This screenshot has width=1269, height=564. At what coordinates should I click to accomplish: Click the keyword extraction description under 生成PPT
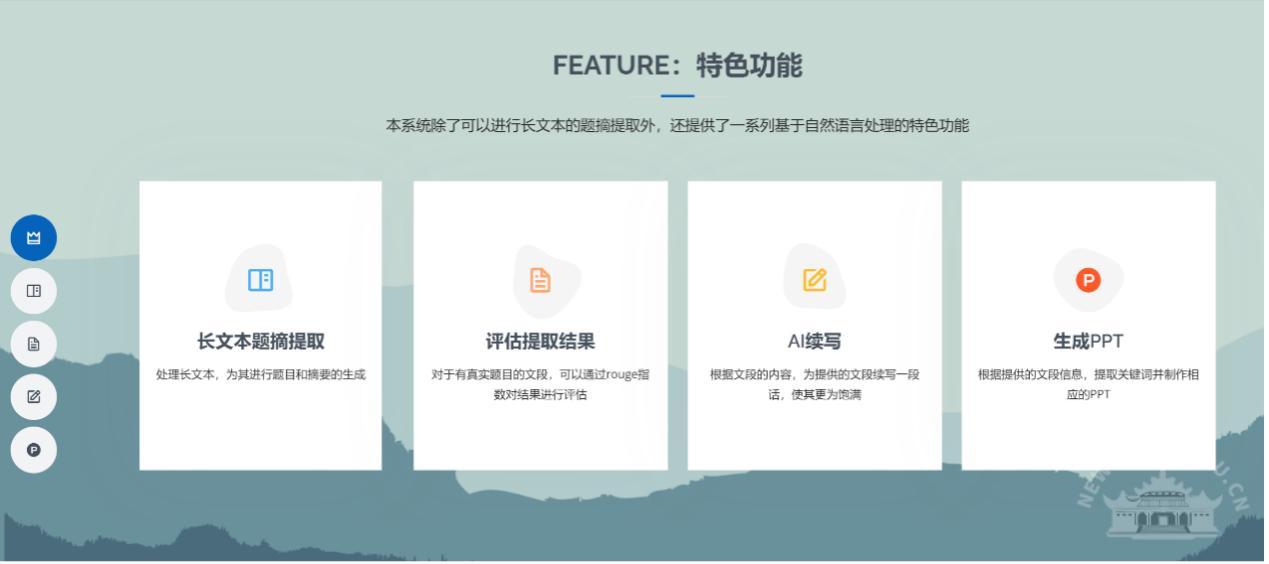(x=1088, y=384)
